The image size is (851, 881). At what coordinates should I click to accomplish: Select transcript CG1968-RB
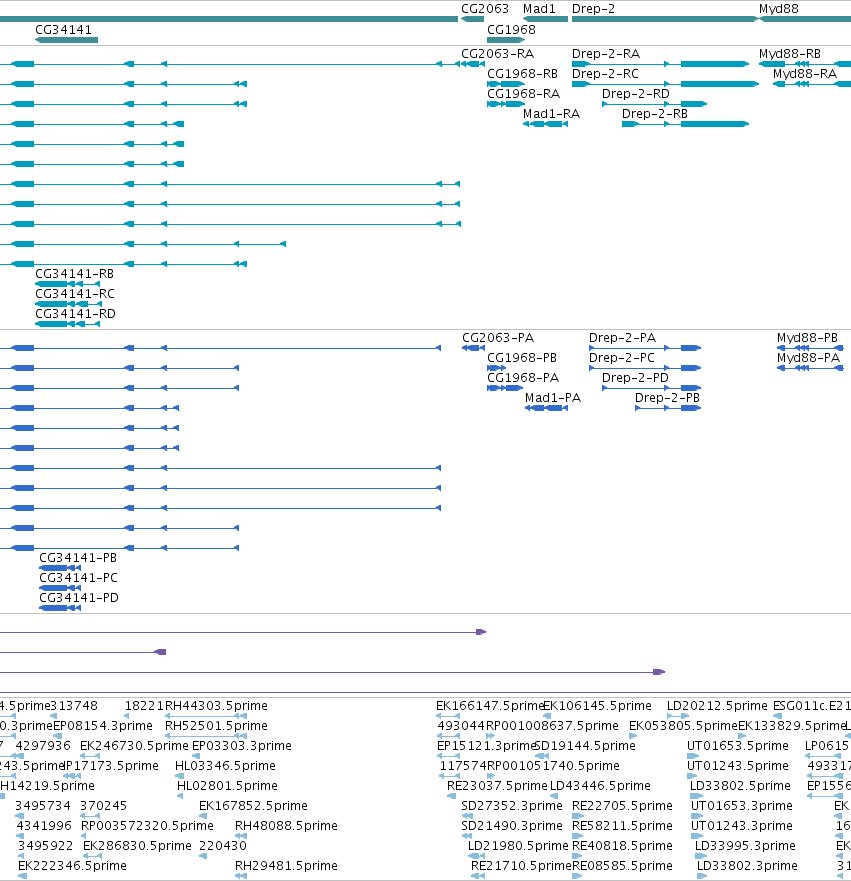pos(522,74)
